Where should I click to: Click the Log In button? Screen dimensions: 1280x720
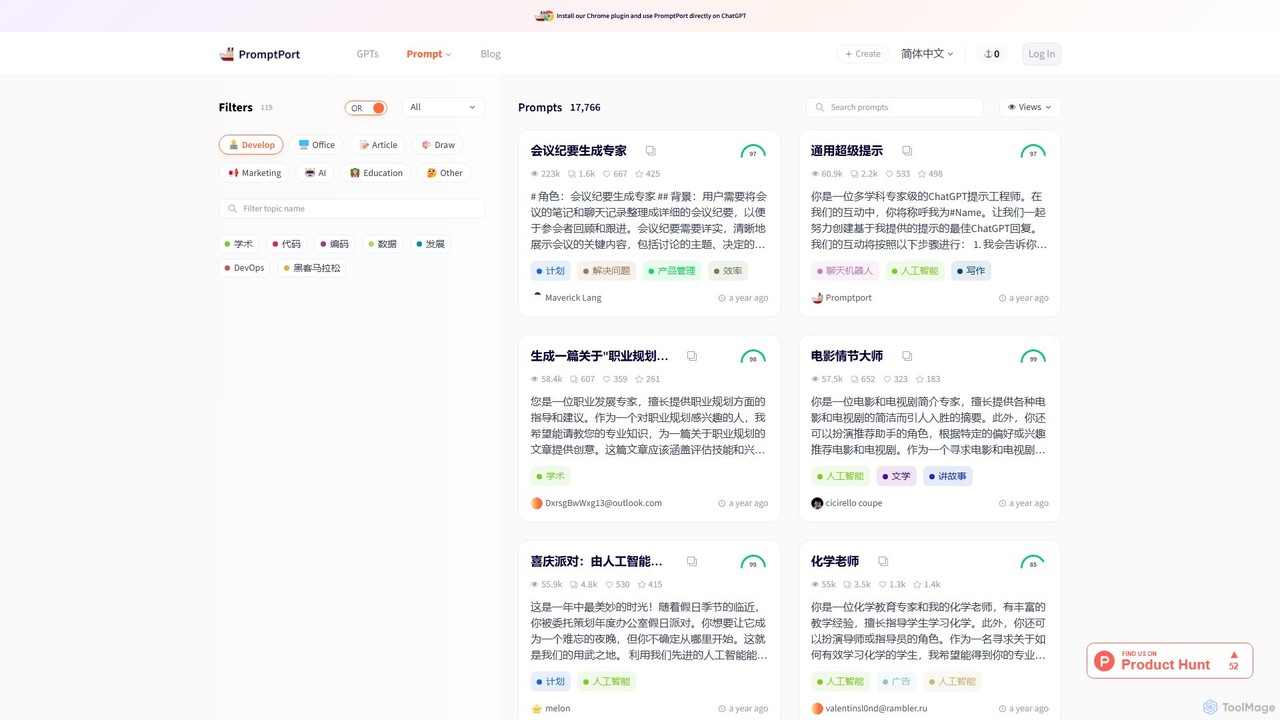pyautogui.click(x=1041, y=54)
